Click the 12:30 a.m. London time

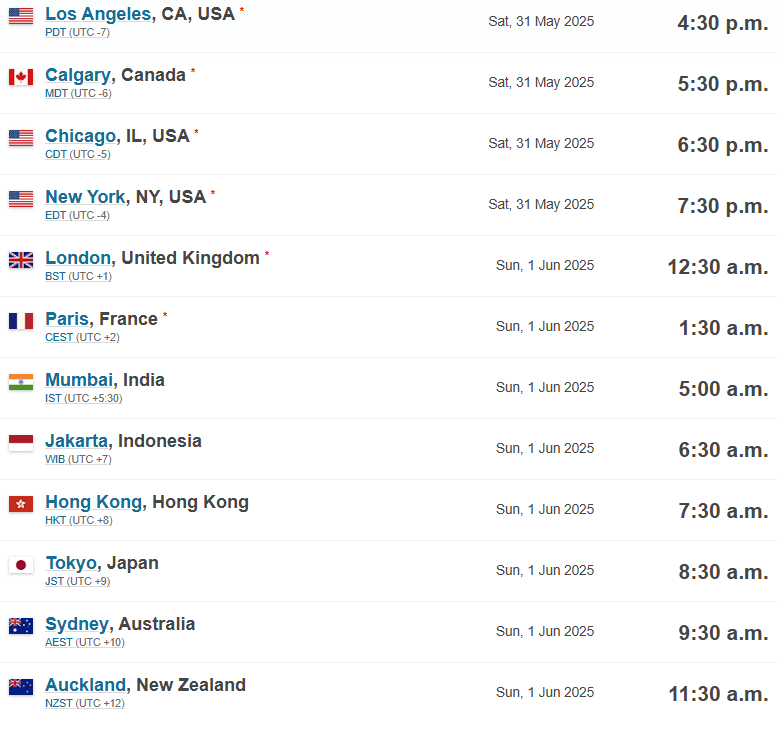click(x=718, y=267)
